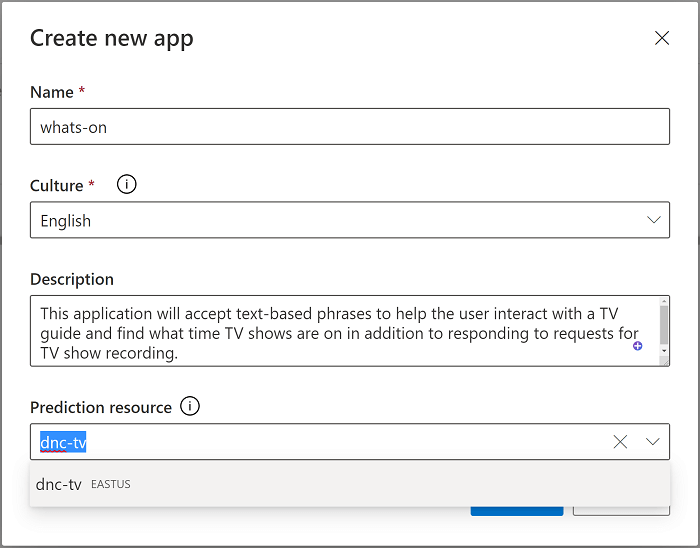Click the Description scrollbar up arrow
700x548 pixels.
coord(664,301)
